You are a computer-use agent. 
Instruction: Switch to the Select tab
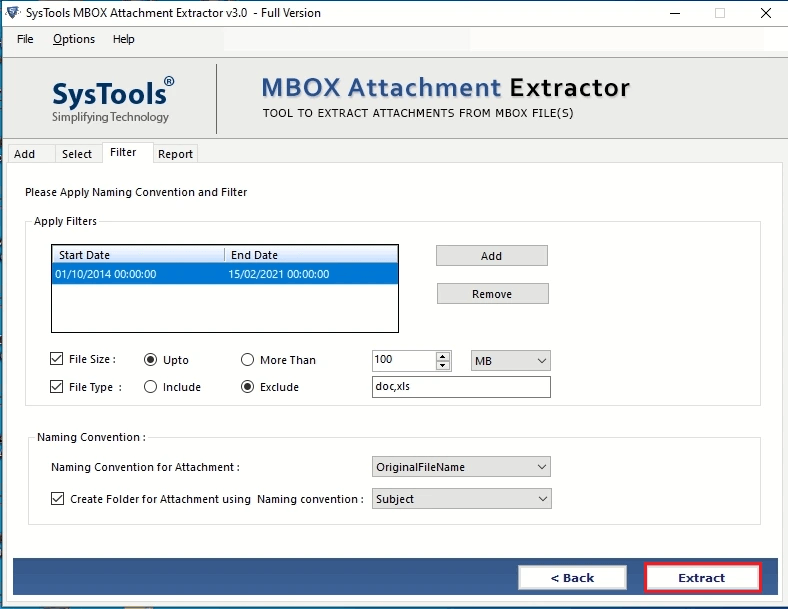[77, 154]
